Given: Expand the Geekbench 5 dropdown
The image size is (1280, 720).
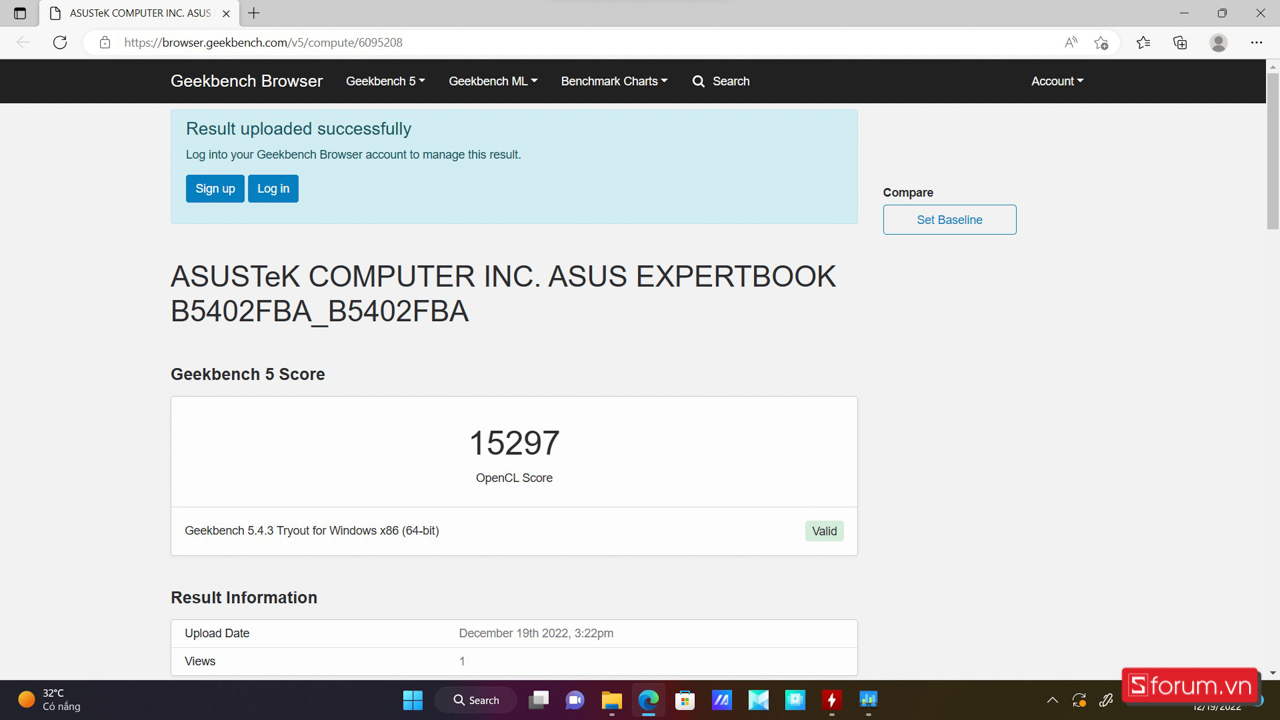Looking at the screenshot, I should pyautogui.click(x=385, y=81).
